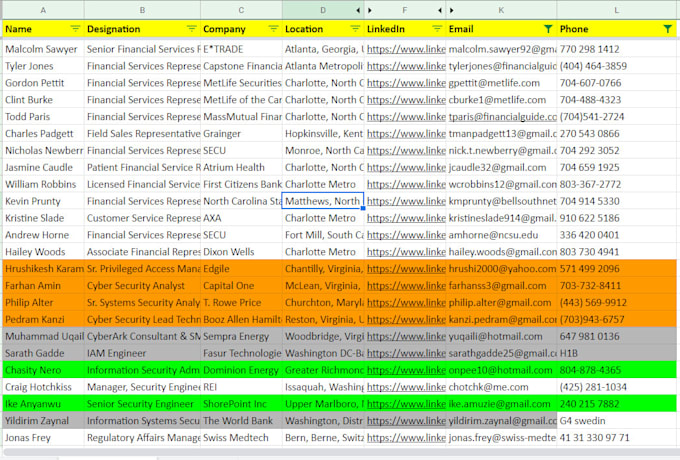Image resolution: width=680 pixels, height=460 pixels.
Task: Select the Matthews, North location cell
Action: 323,201
